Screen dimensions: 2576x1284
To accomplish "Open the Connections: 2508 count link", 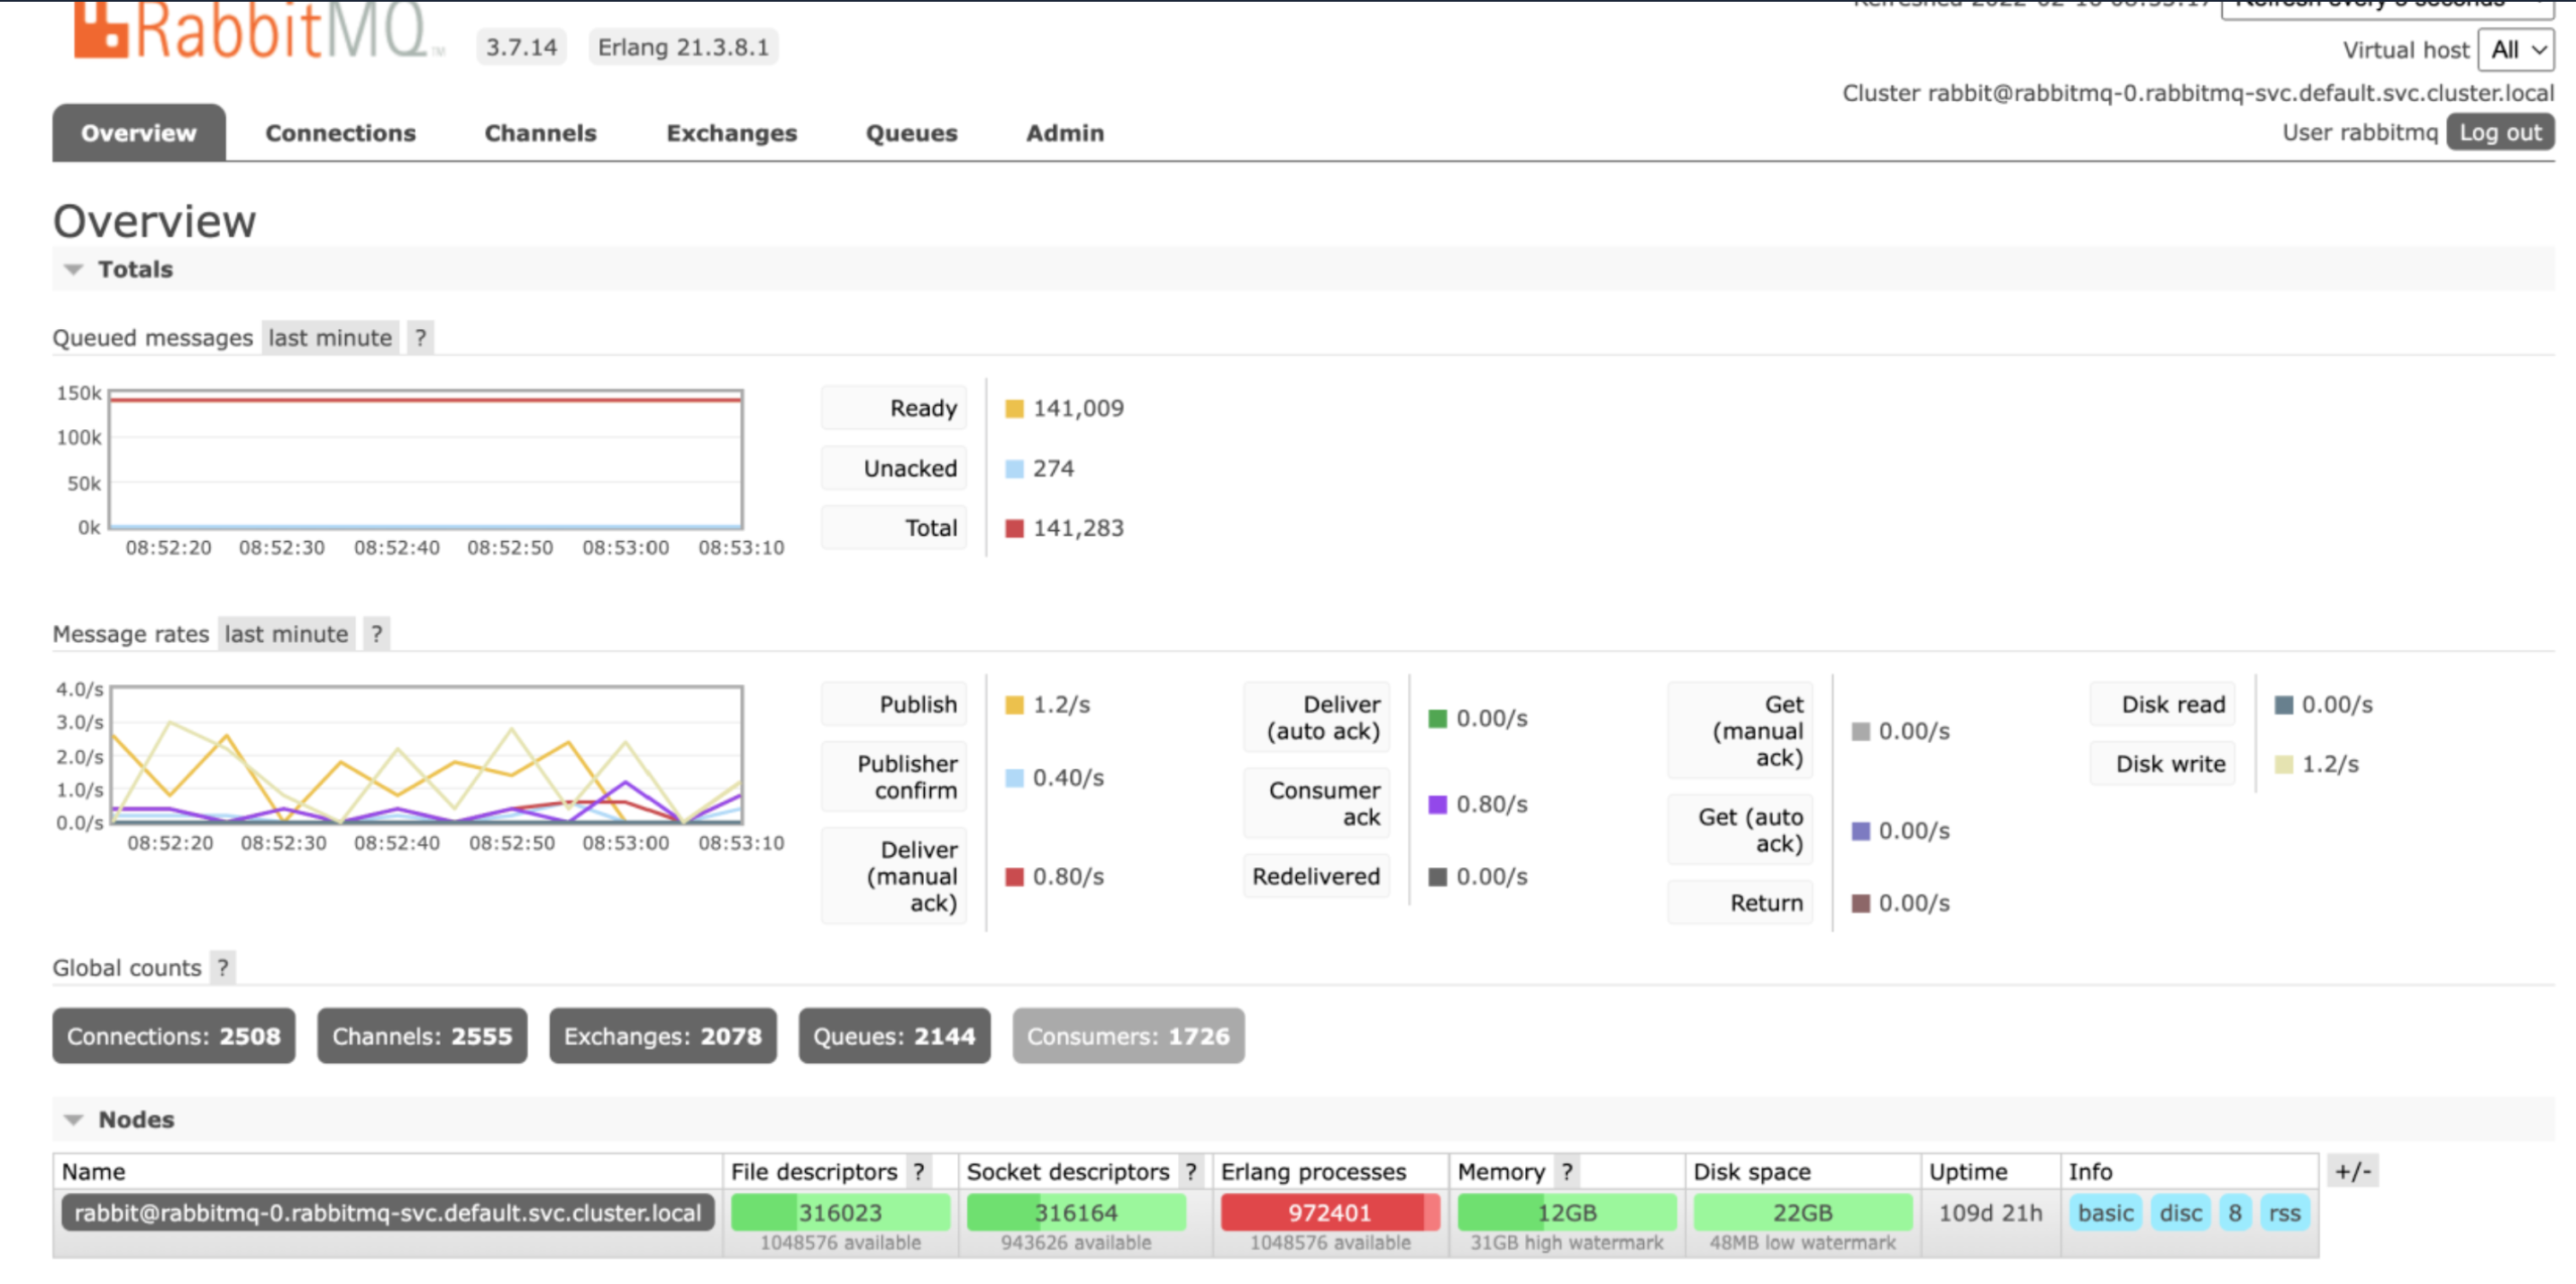I will coord(174,1036).
